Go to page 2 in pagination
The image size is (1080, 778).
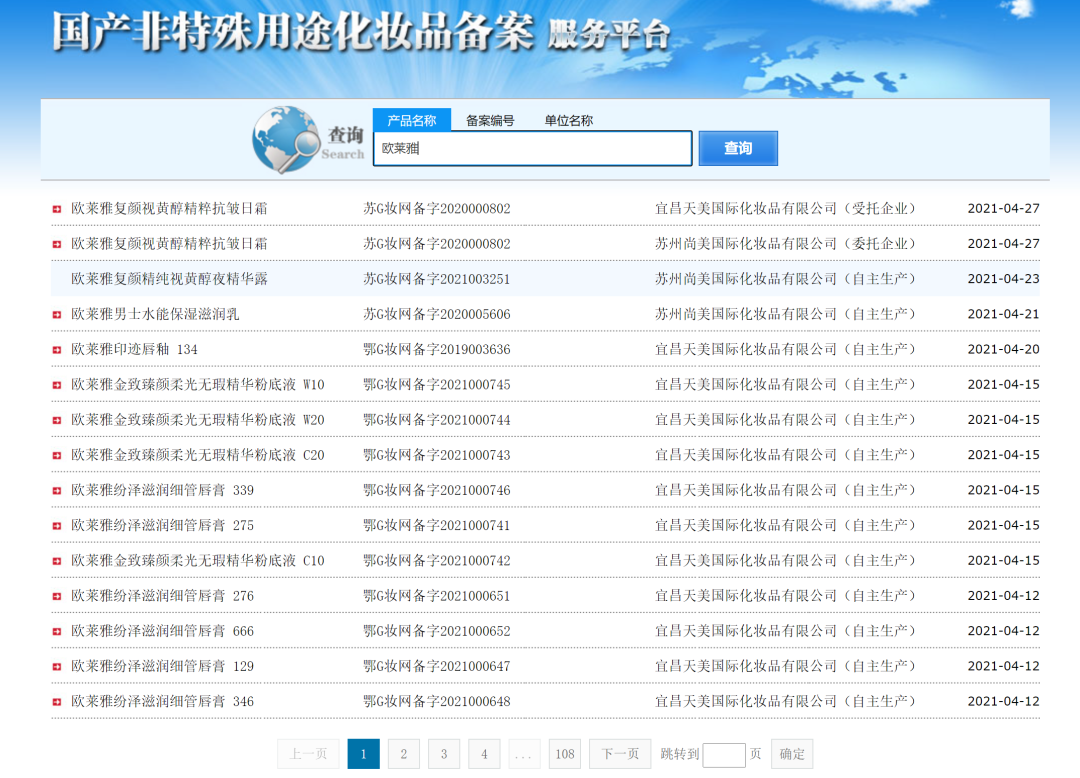[x=404, y=754]
